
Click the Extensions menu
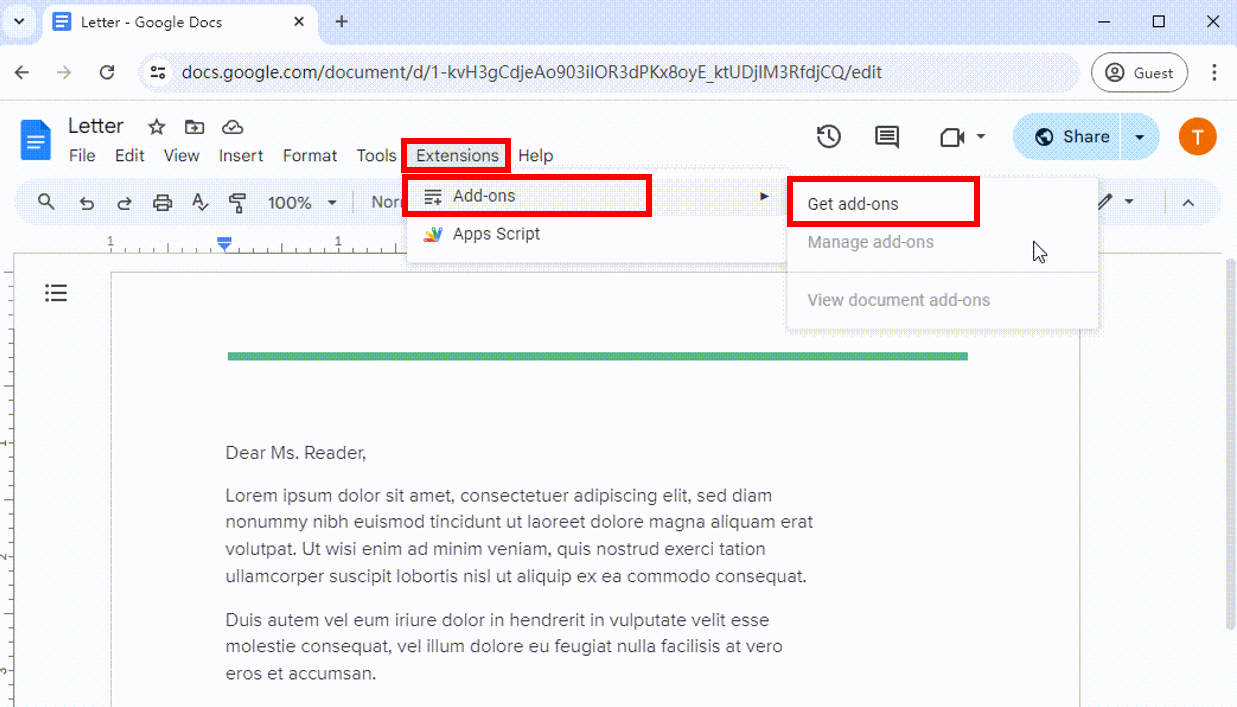click(457, 155)
